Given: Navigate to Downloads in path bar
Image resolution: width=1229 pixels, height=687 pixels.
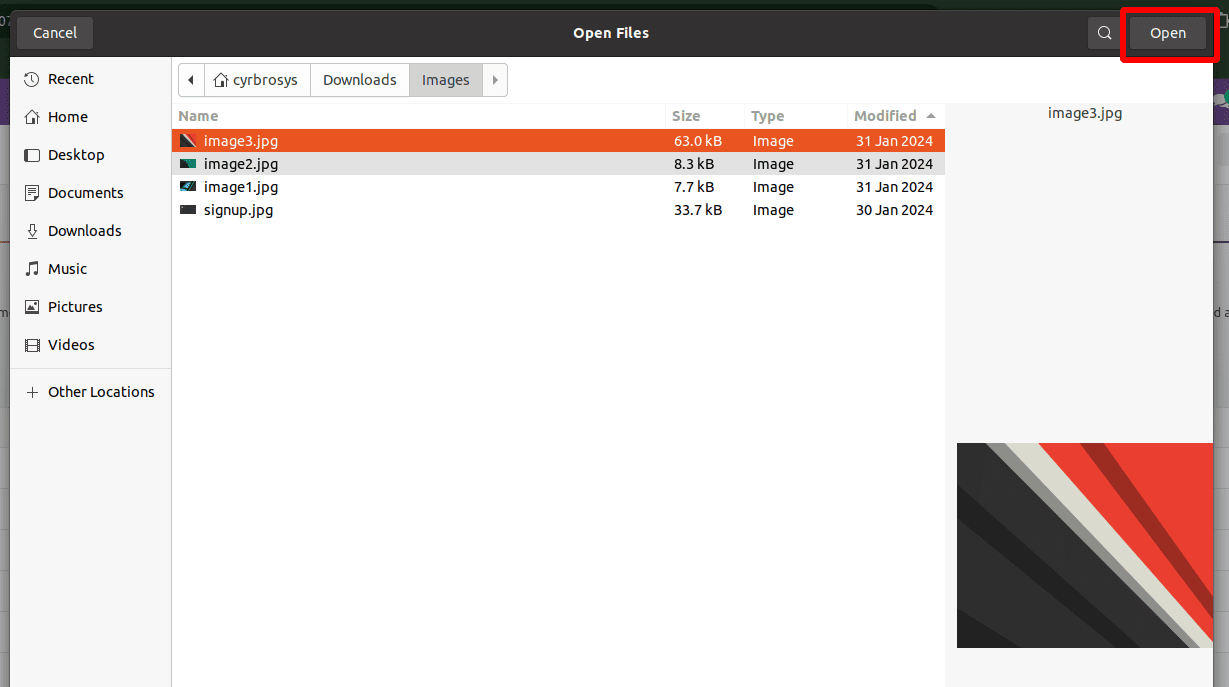Looking at the screenshot, I should [x=360, y=80].
